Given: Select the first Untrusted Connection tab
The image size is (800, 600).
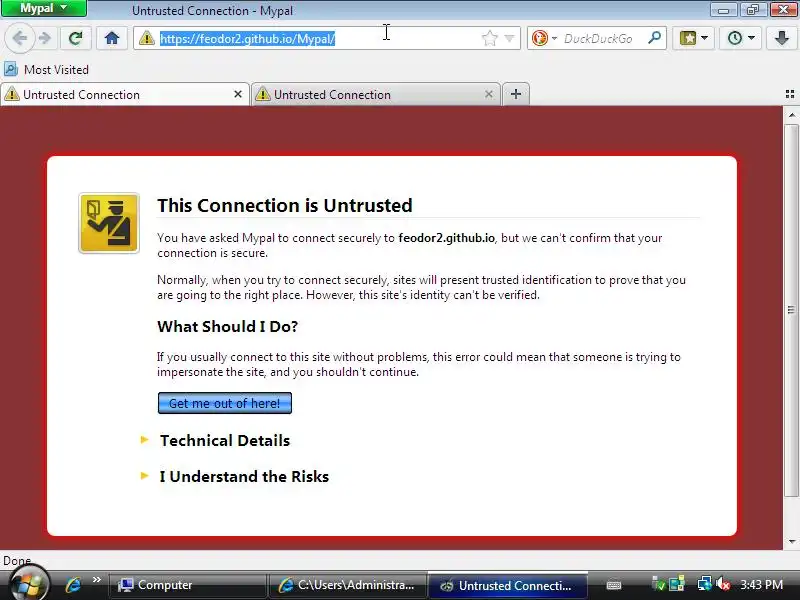Looking at the screenshot, I should [x=124, y=94].
